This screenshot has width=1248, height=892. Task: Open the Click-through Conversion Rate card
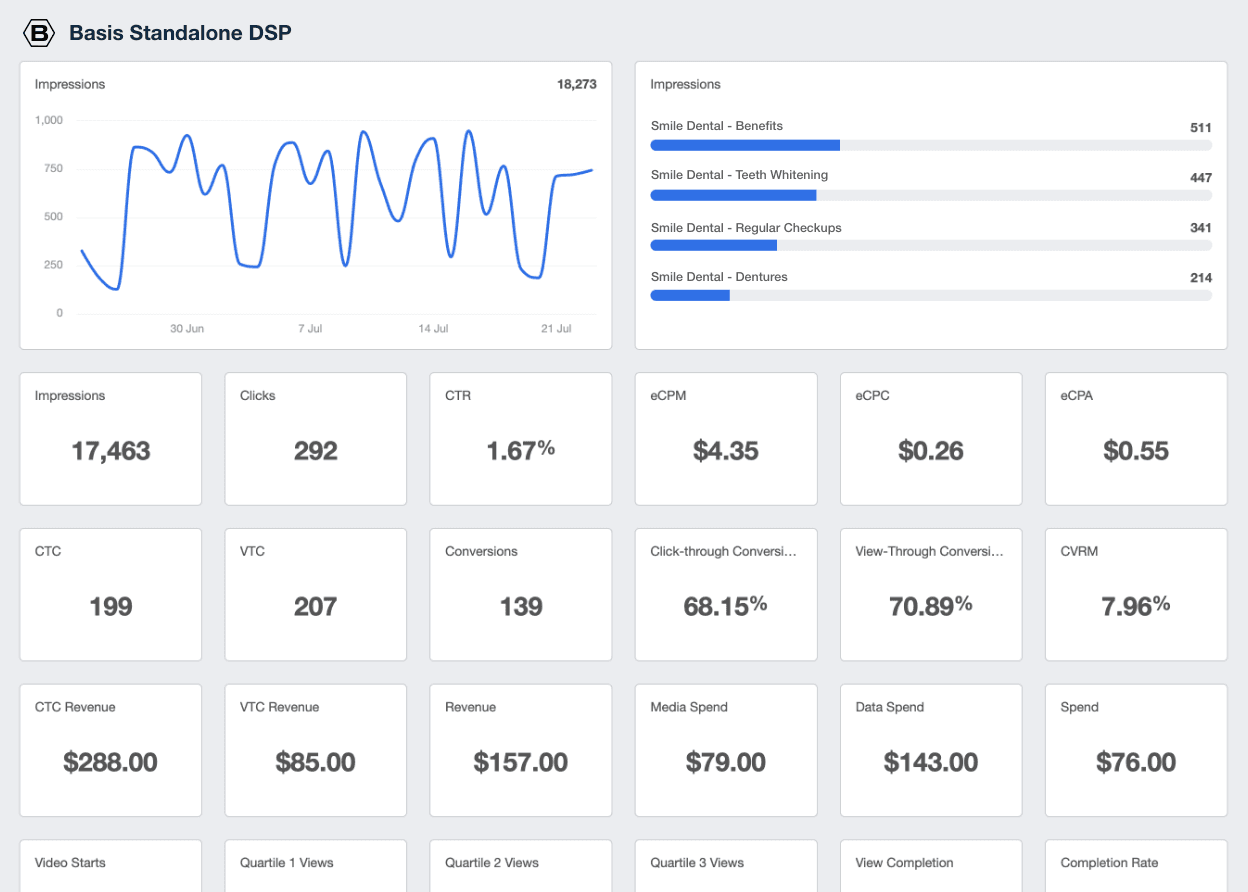coord(725,594)
